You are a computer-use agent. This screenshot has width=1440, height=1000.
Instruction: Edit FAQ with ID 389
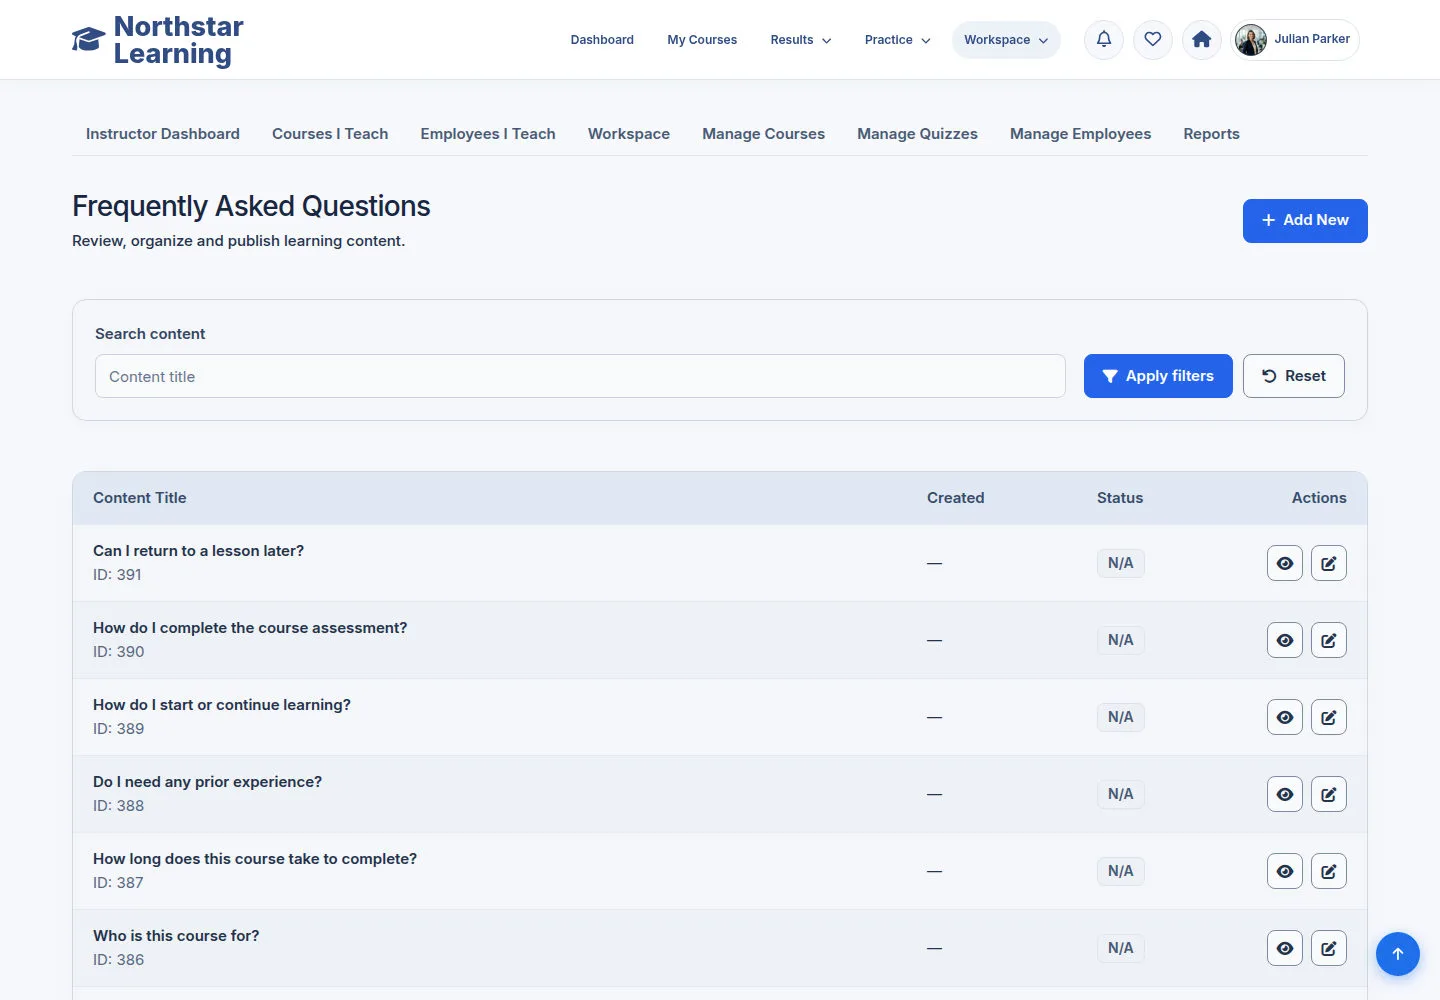pos(1329,717)
